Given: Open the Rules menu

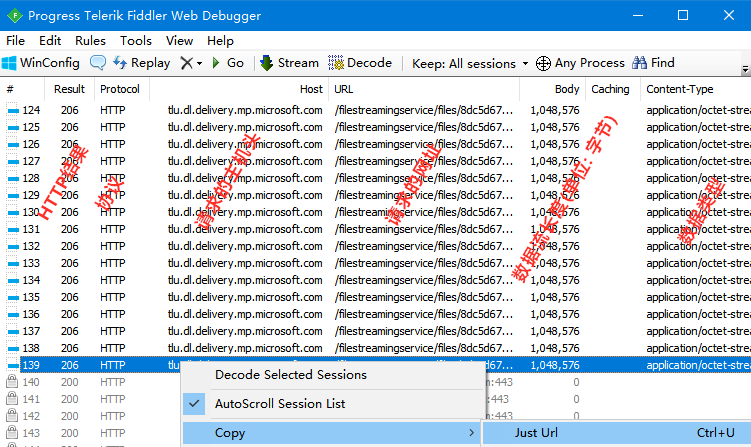Looking at the screenshot, I should [x=90, y=41].
